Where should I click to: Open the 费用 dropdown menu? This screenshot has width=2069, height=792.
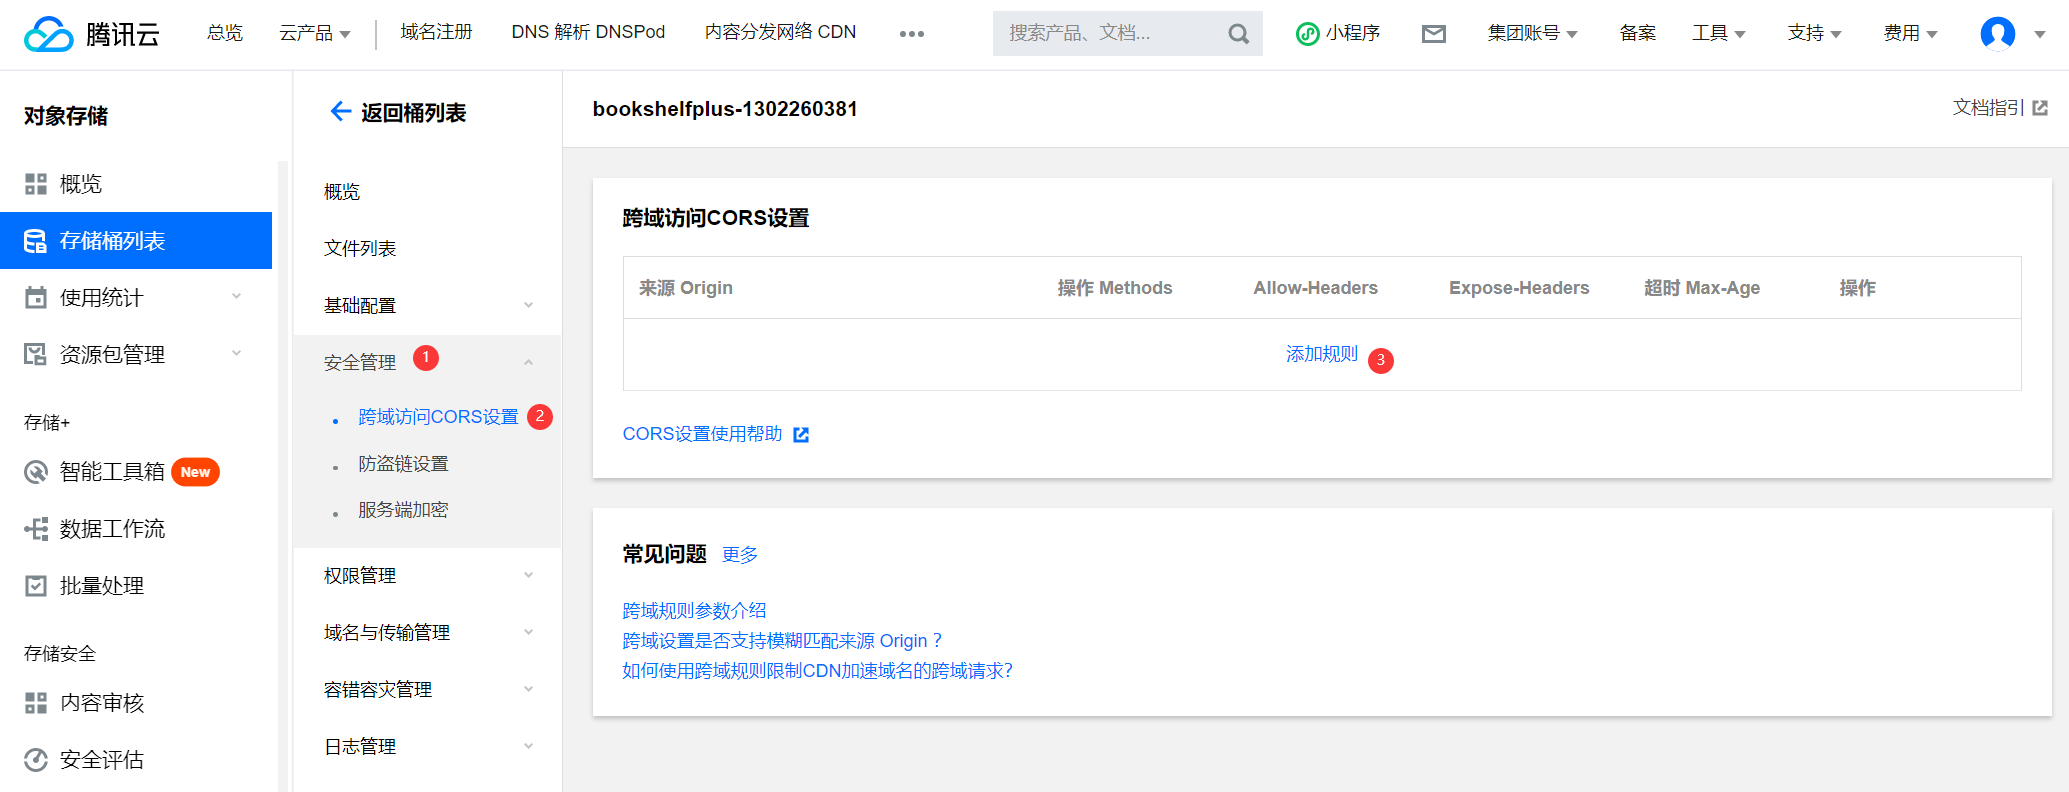[x=1909, y=33]
